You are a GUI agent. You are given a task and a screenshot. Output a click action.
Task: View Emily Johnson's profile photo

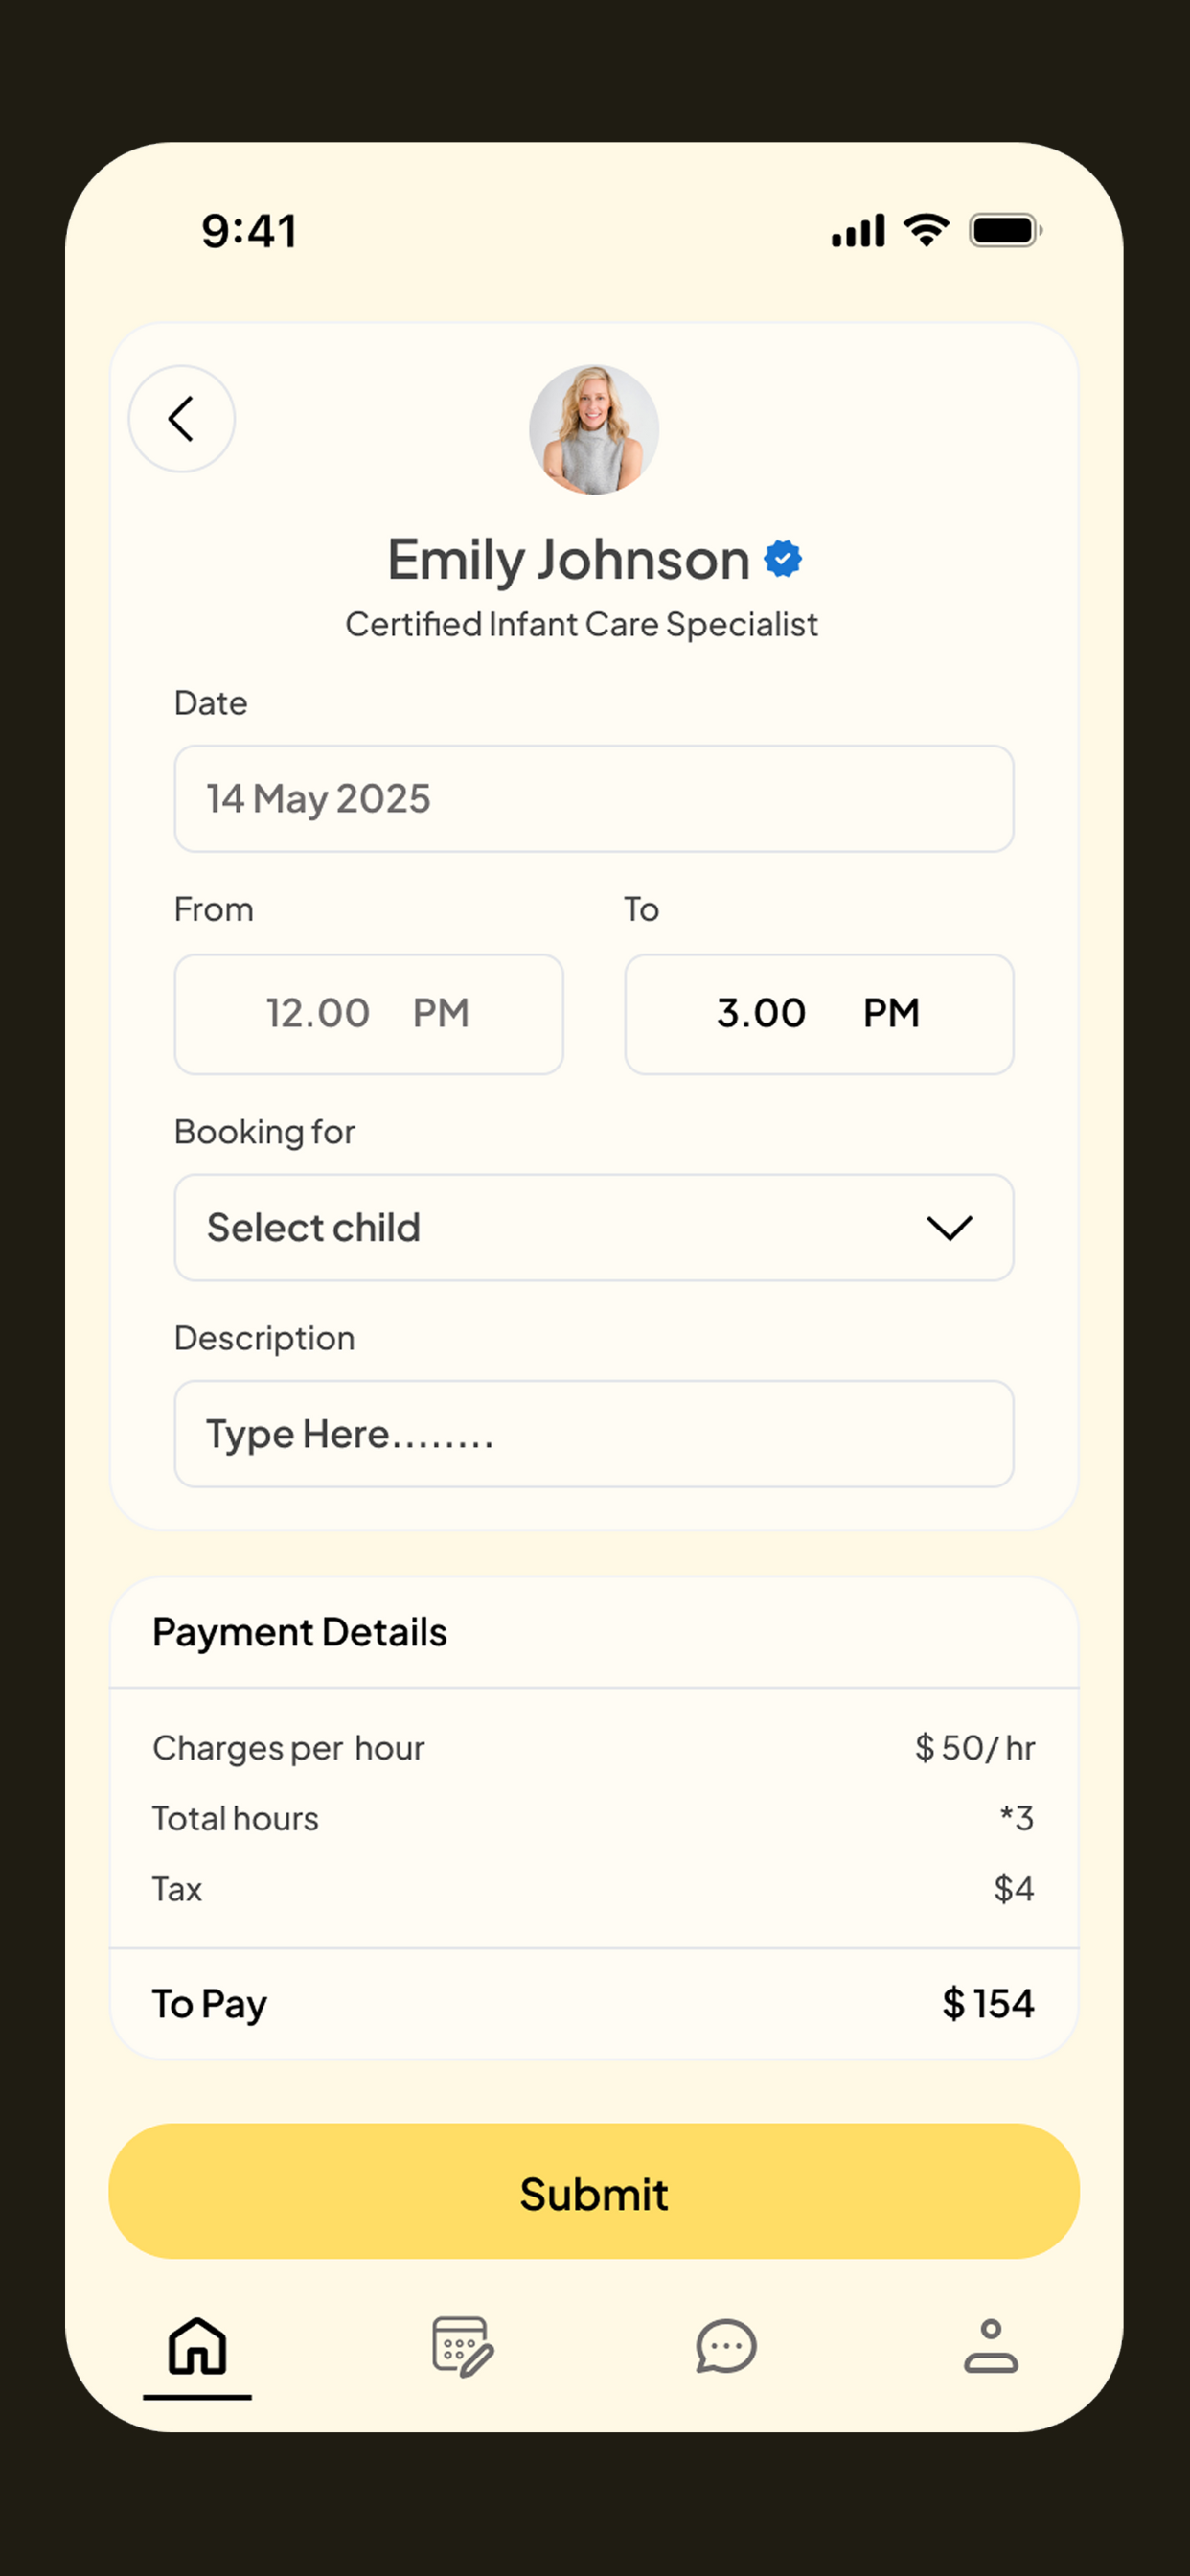(594, 429)
